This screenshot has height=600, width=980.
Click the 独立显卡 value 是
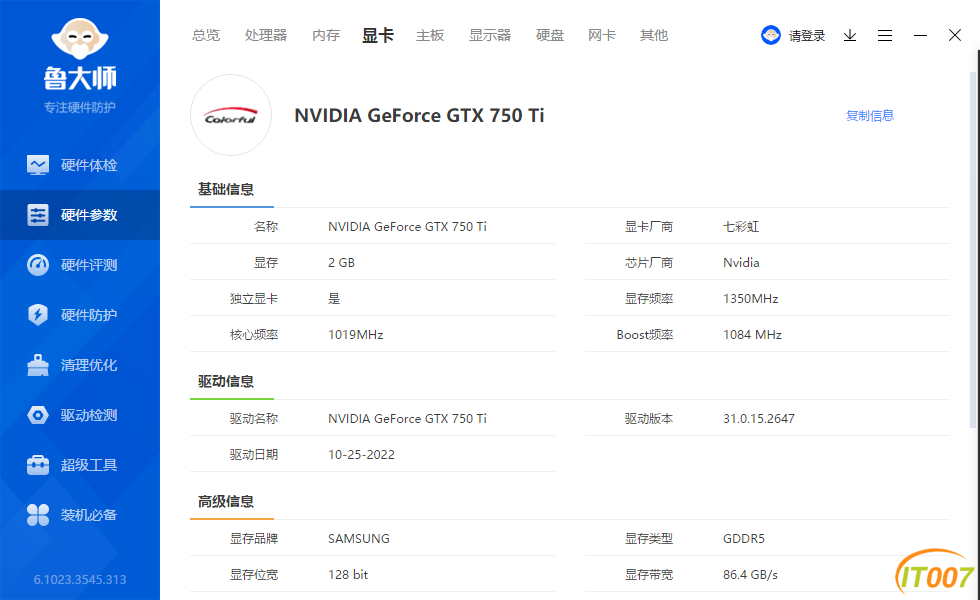334,299
